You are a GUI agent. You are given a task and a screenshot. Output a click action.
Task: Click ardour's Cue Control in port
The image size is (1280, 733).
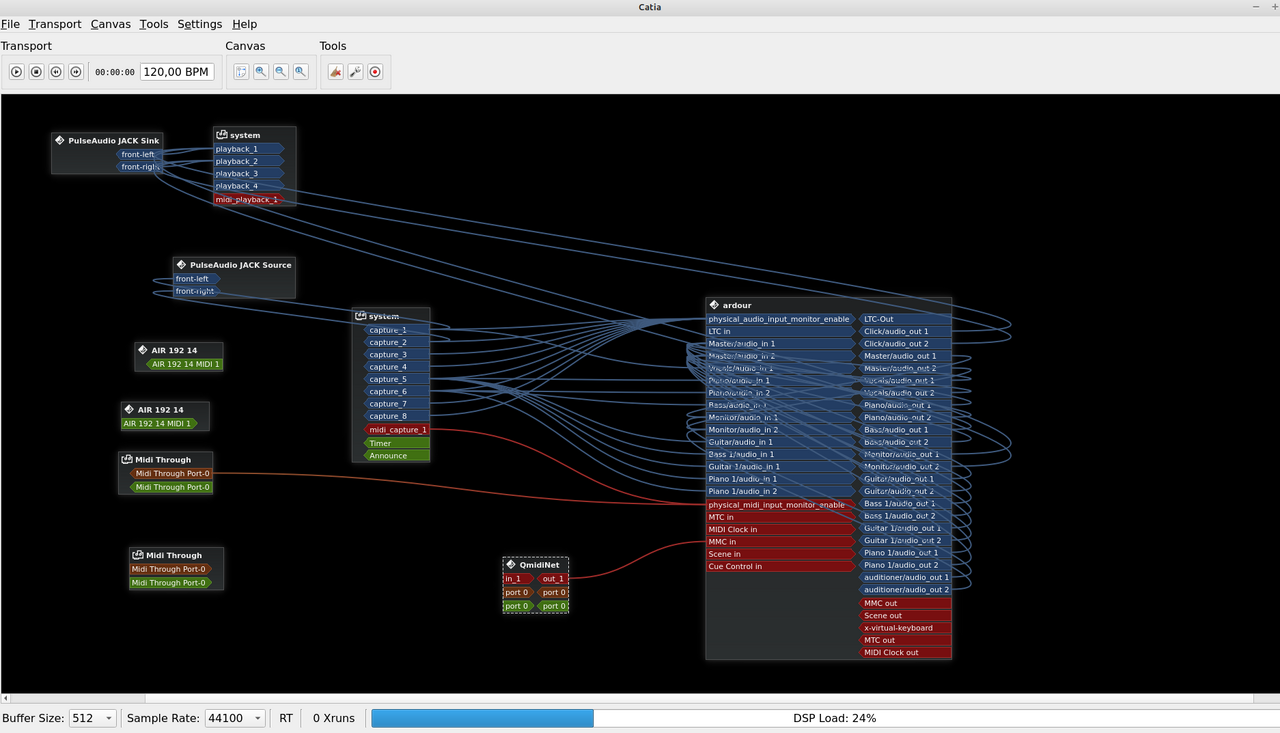[x=782, y=567]
